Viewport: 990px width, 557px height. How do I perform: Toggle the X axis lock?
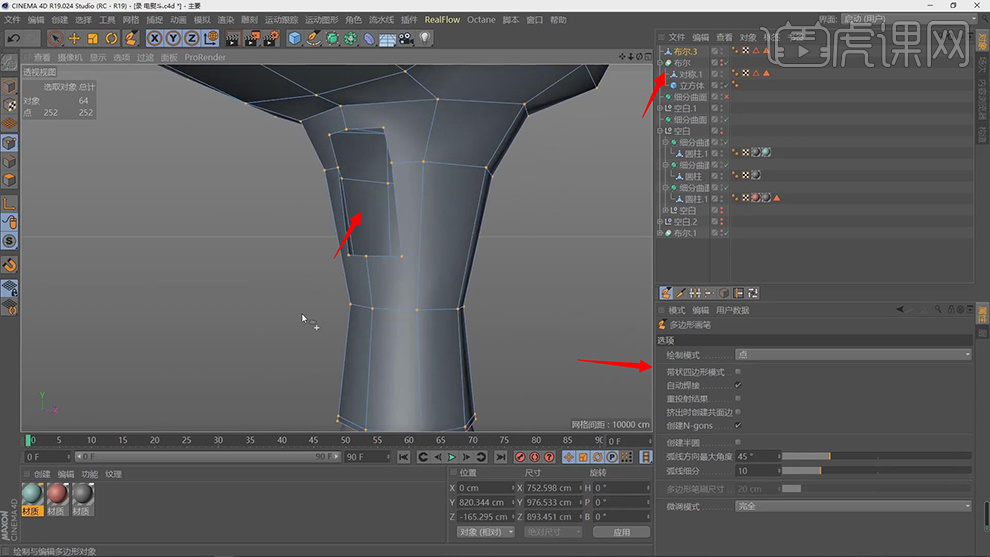tap(156, 38)
